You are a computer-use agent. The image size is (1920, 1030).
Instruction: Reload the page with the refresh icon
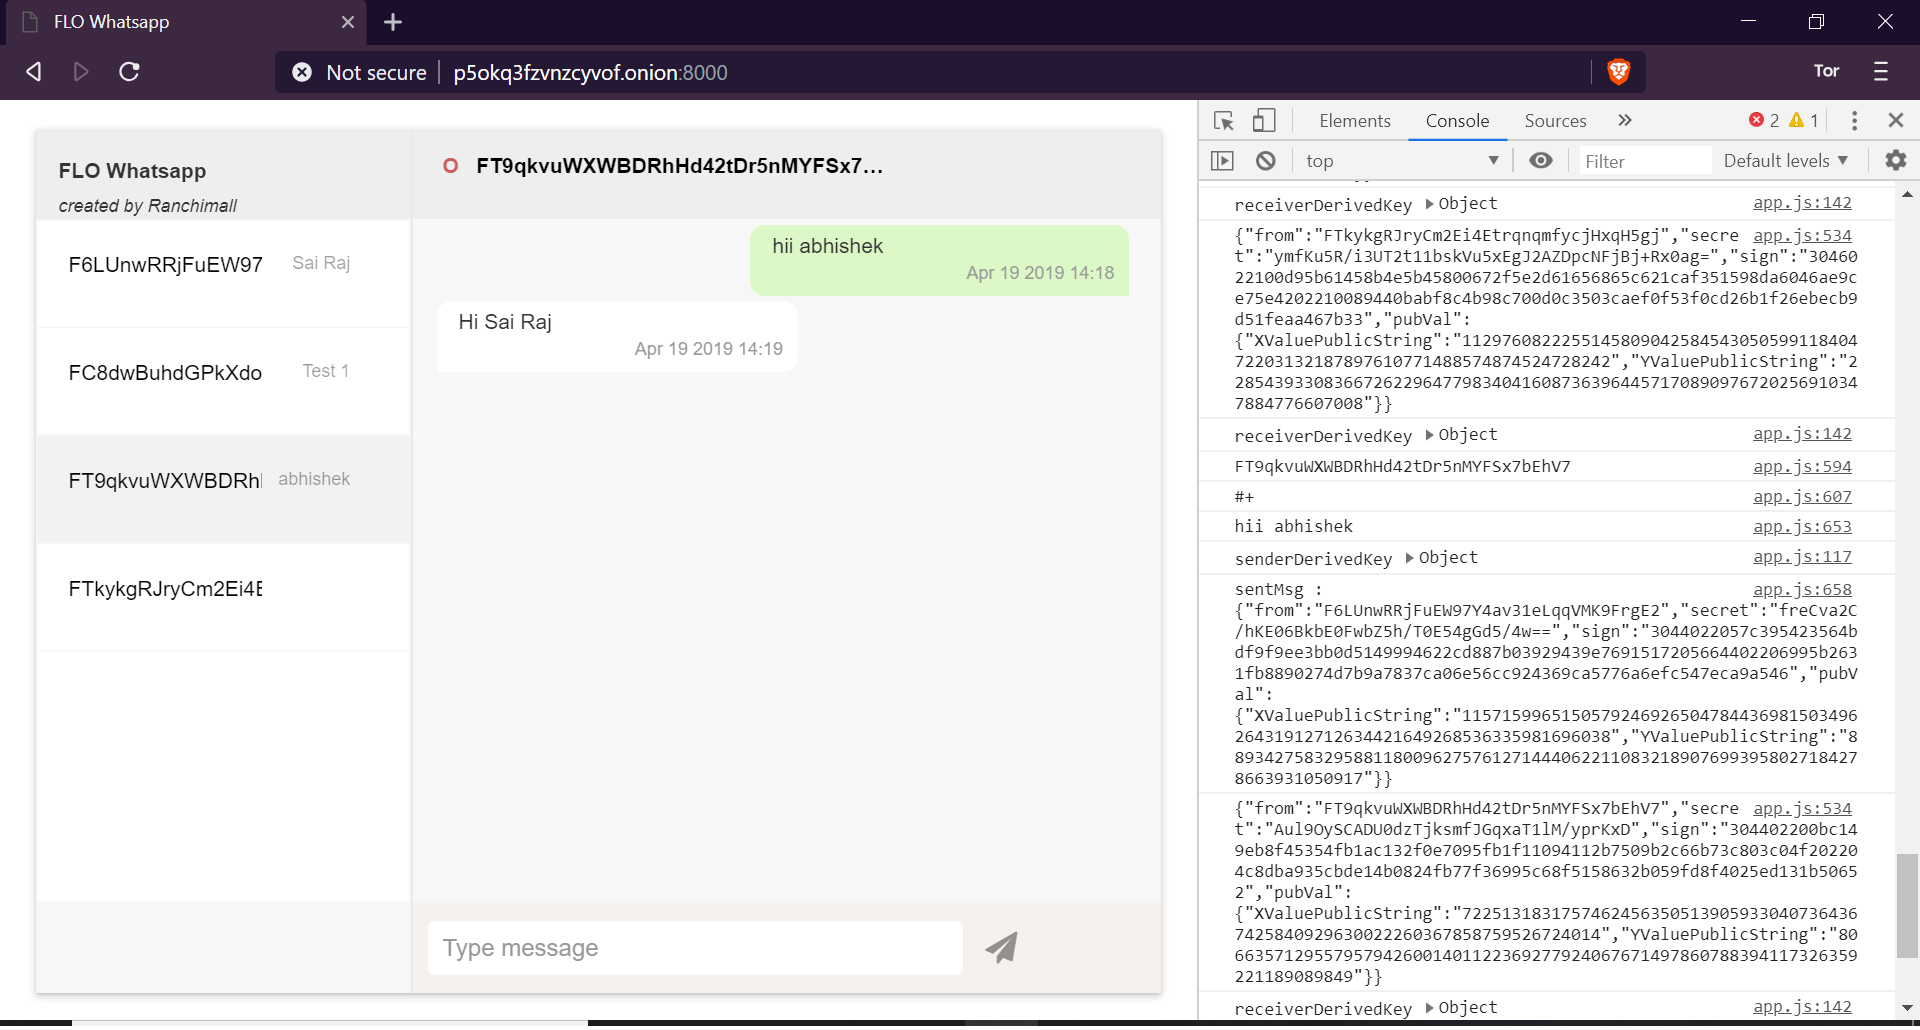[129, 72]
